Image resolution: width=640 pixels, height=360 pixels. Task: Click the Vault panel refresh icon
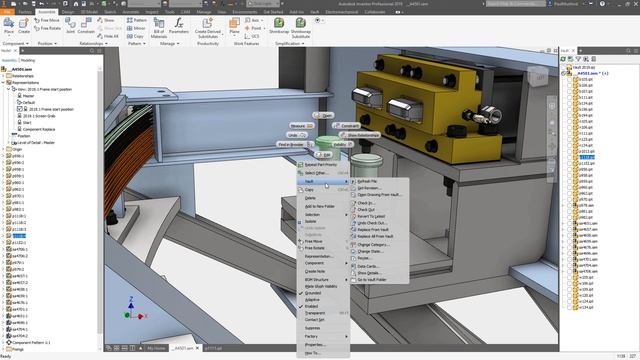[563, 59]
